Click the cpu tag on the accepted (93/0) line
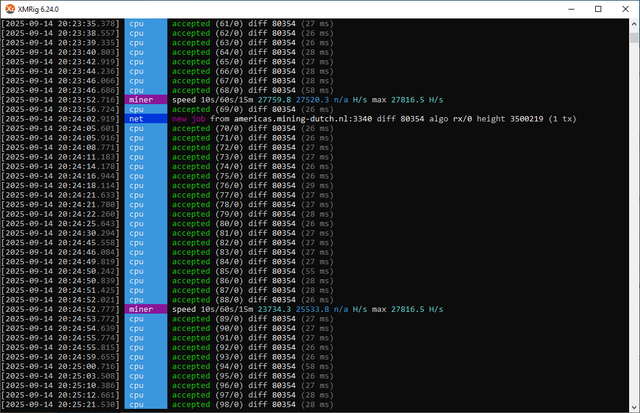The image size is (640, 413). click(146, 357)
